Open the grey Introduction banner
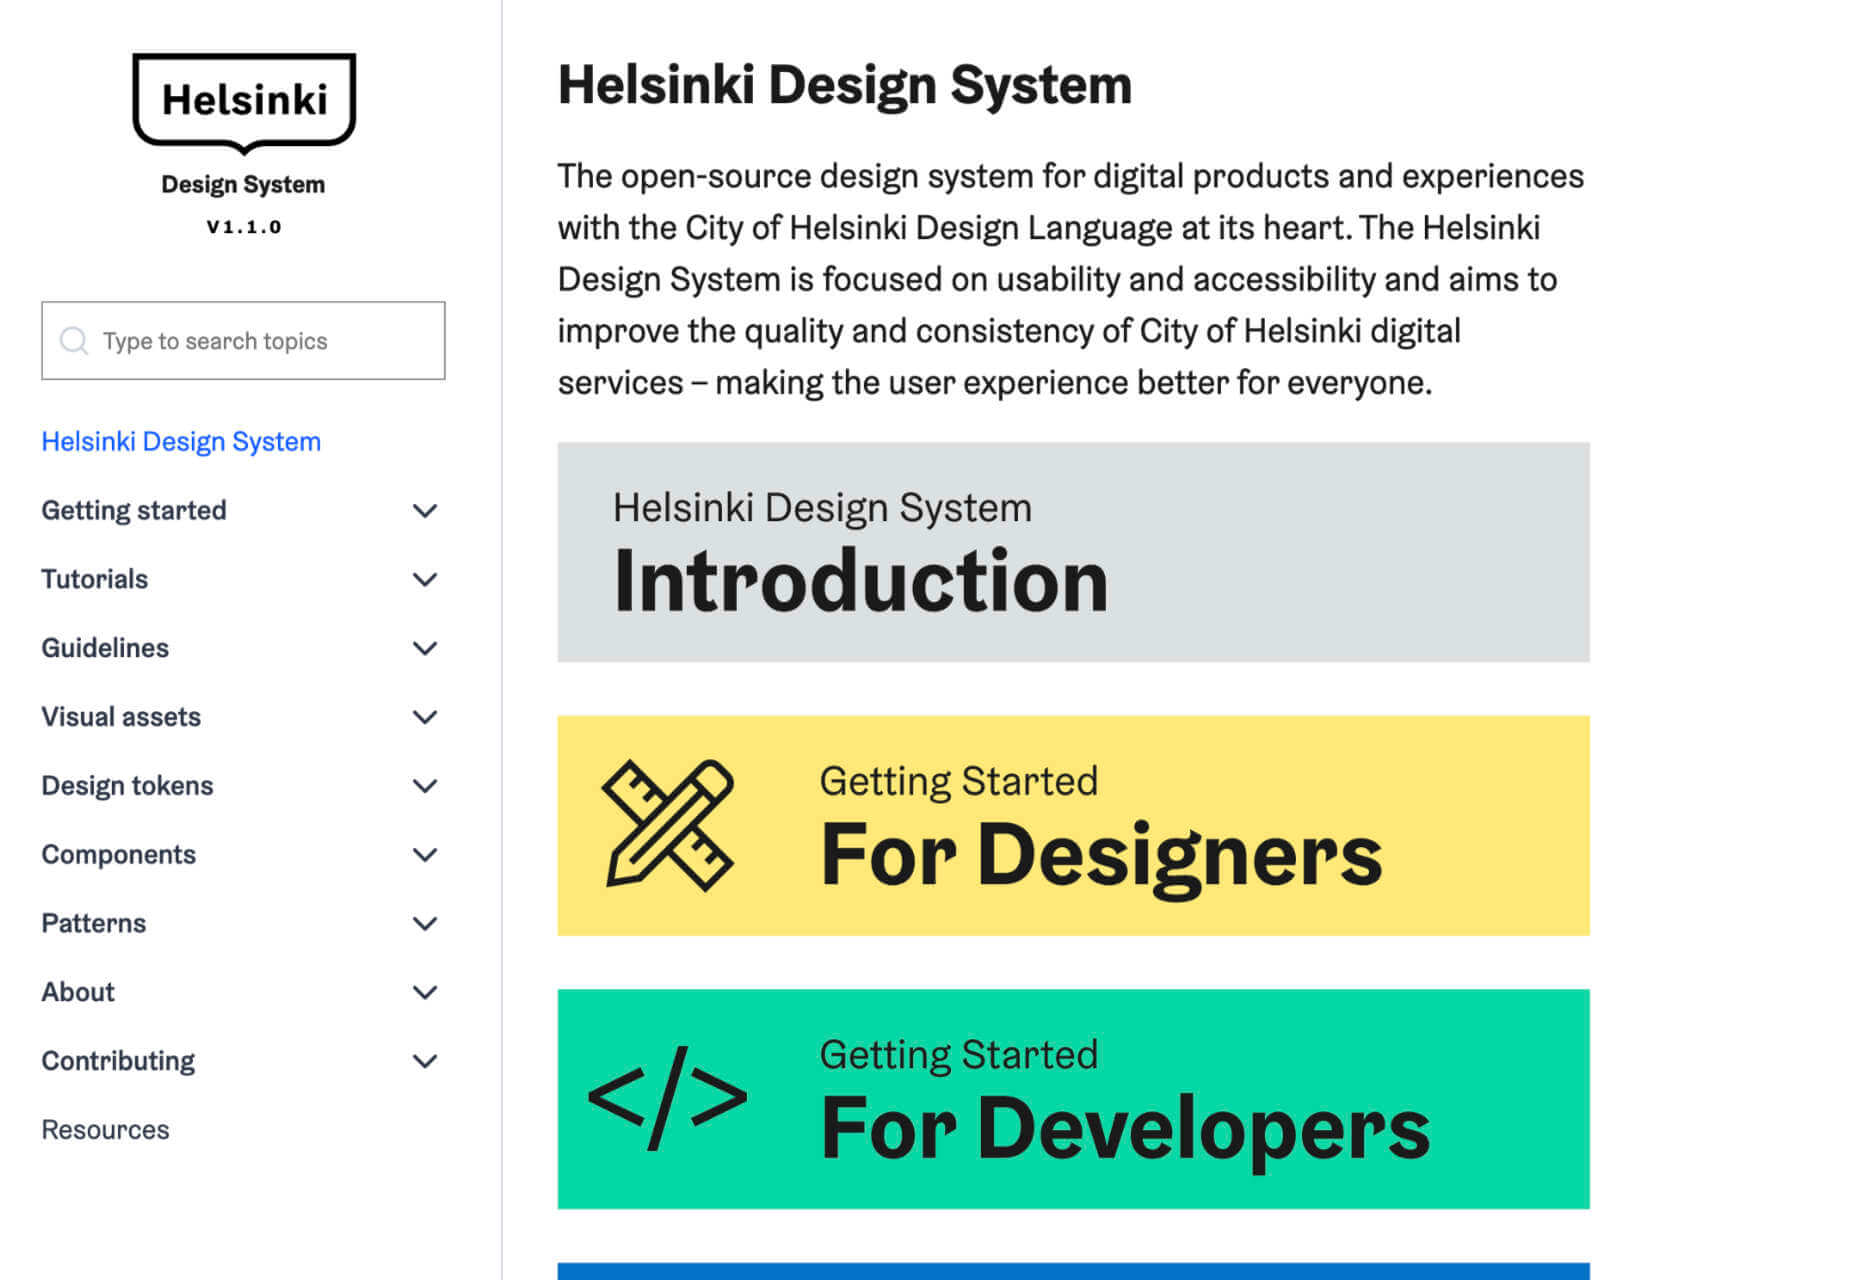 point(1073,552)
